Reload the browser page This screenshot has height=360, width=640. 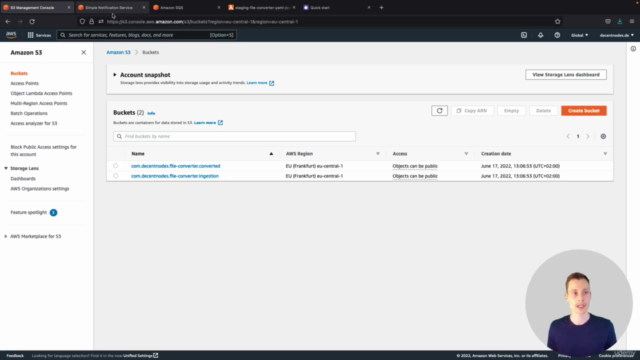32,21
